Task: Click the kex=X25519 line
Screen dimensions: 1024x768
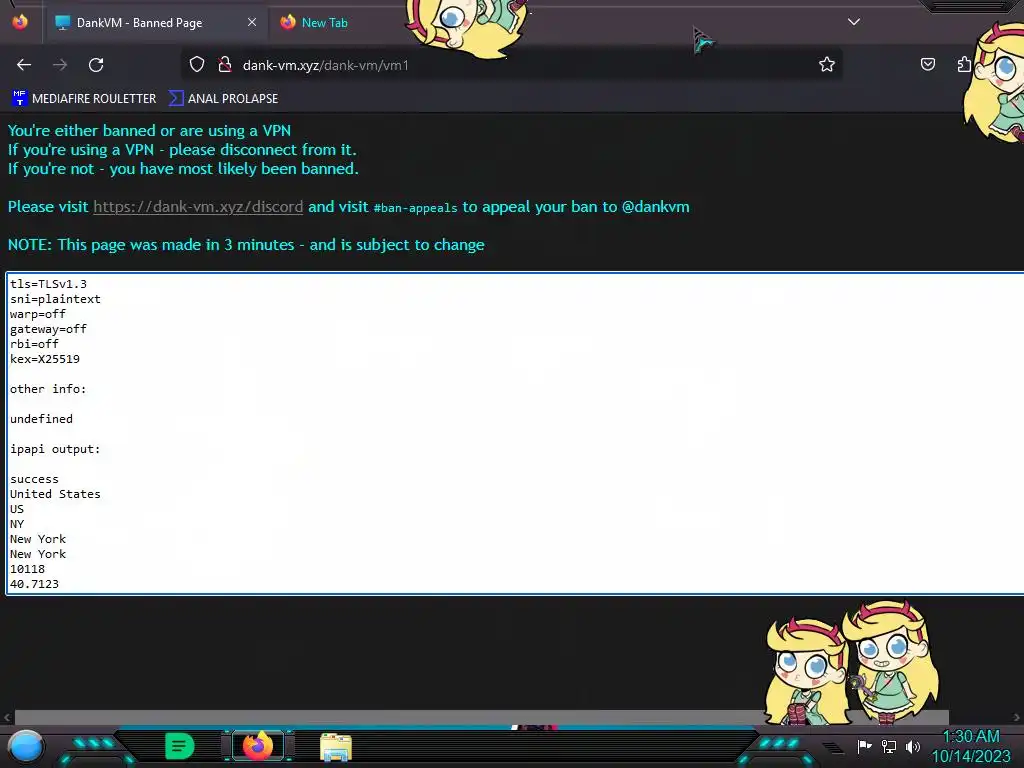Action: (x=45, y=359)
